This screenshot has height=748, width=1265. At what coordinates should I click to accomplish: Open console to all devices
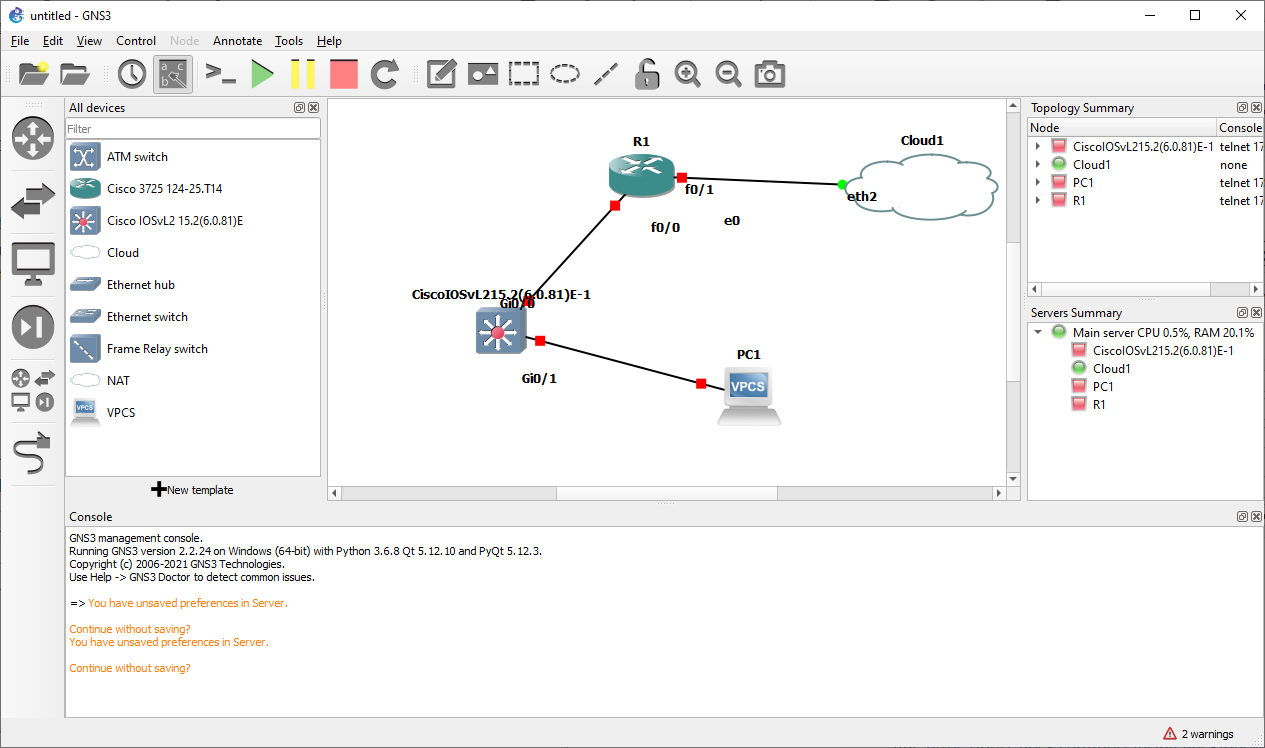pyautogui.click(x=220, y=74)
